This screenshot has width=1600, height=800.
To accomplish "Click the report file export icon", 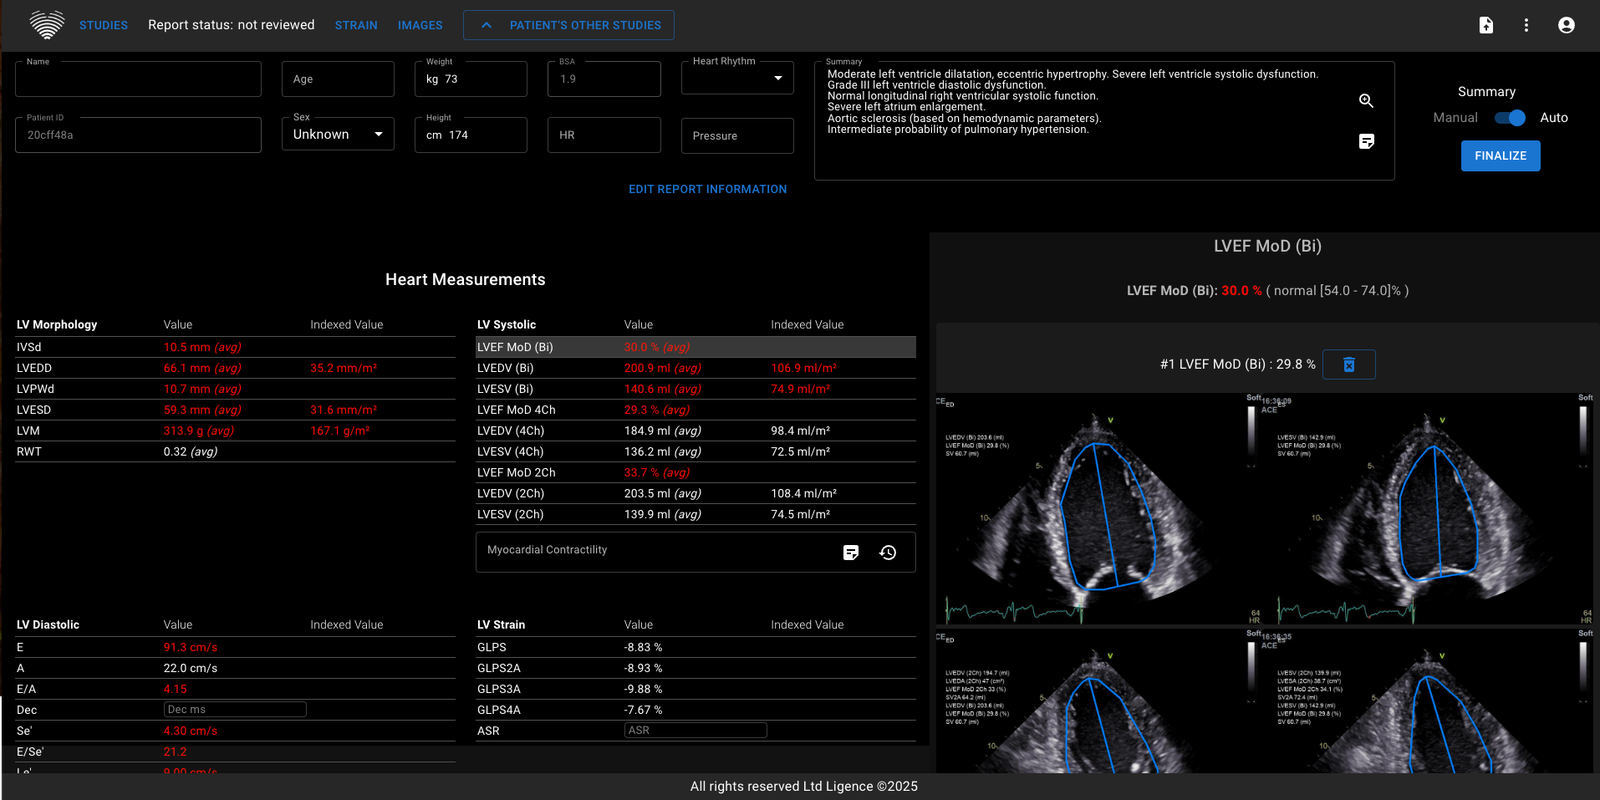I will [x=1486, y=25].
